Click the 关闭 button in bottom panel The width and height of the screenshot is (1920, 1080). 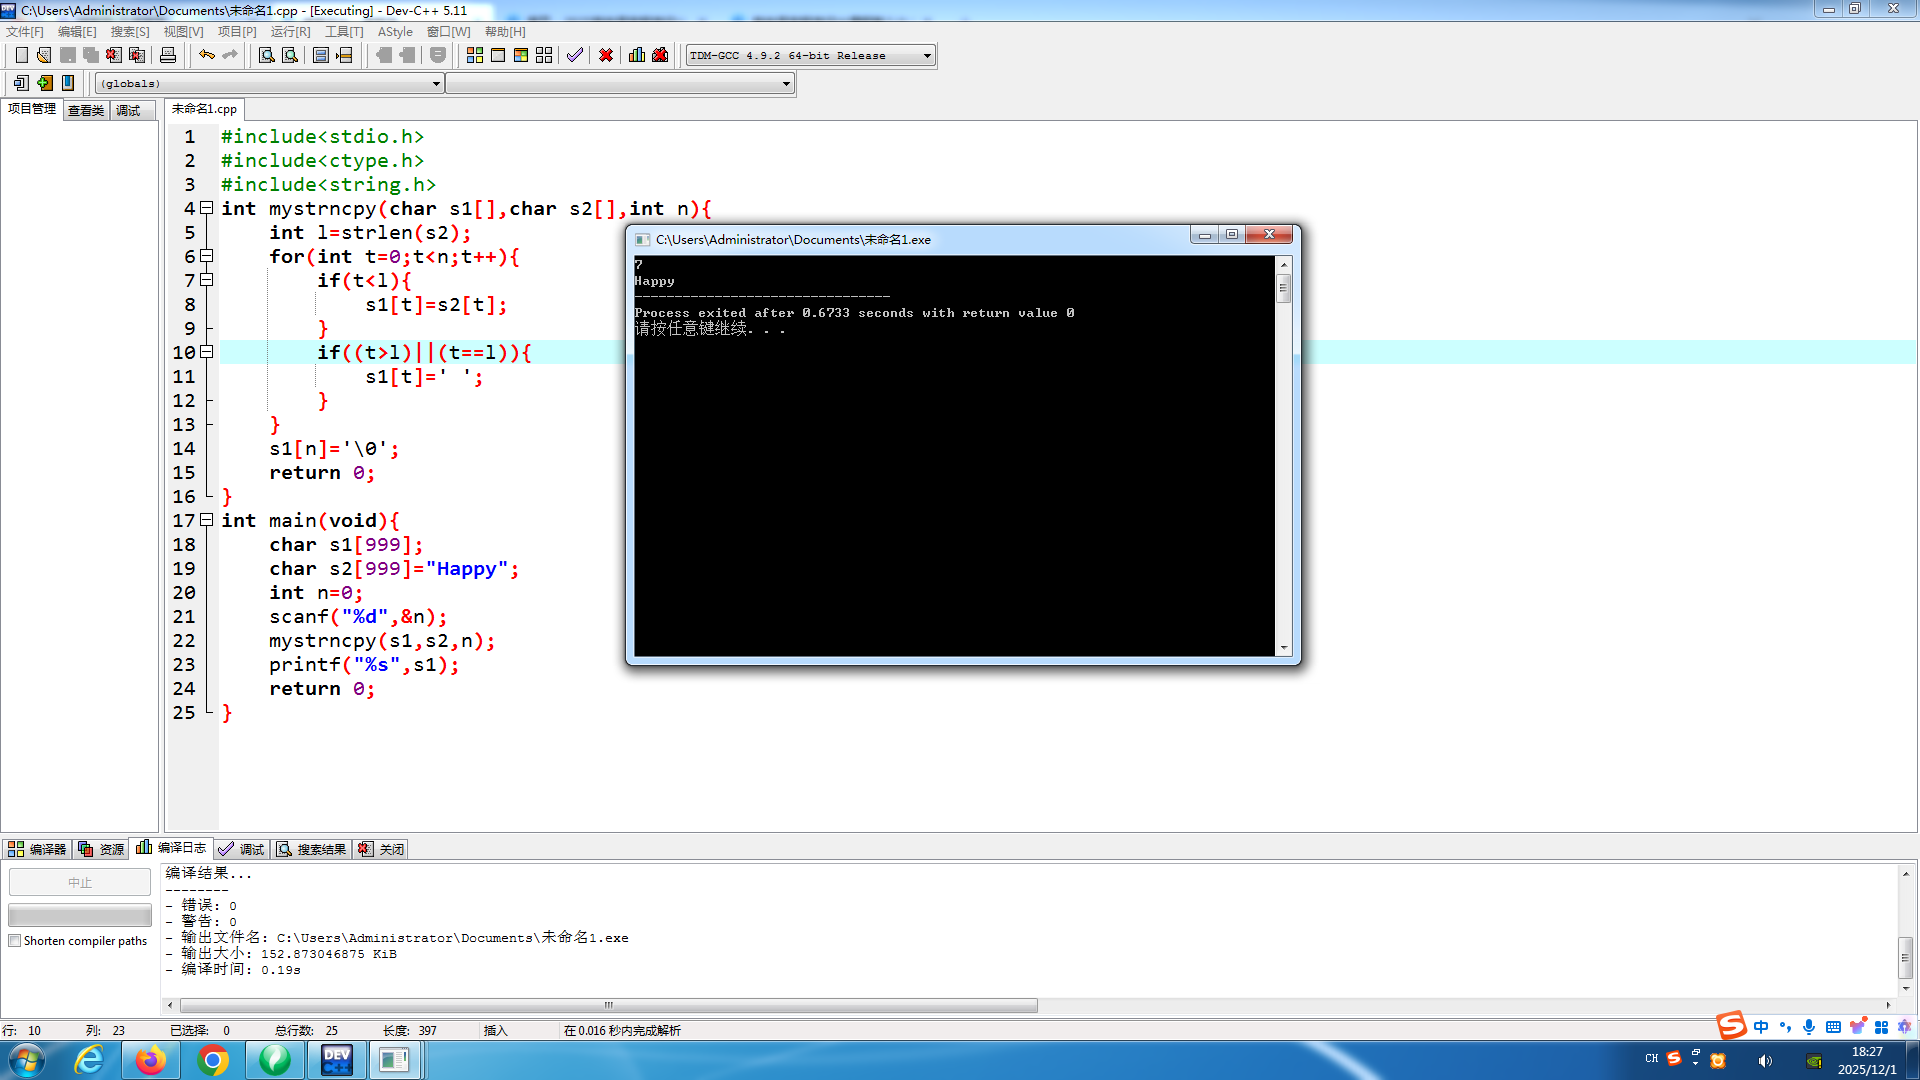pos(382,849)
